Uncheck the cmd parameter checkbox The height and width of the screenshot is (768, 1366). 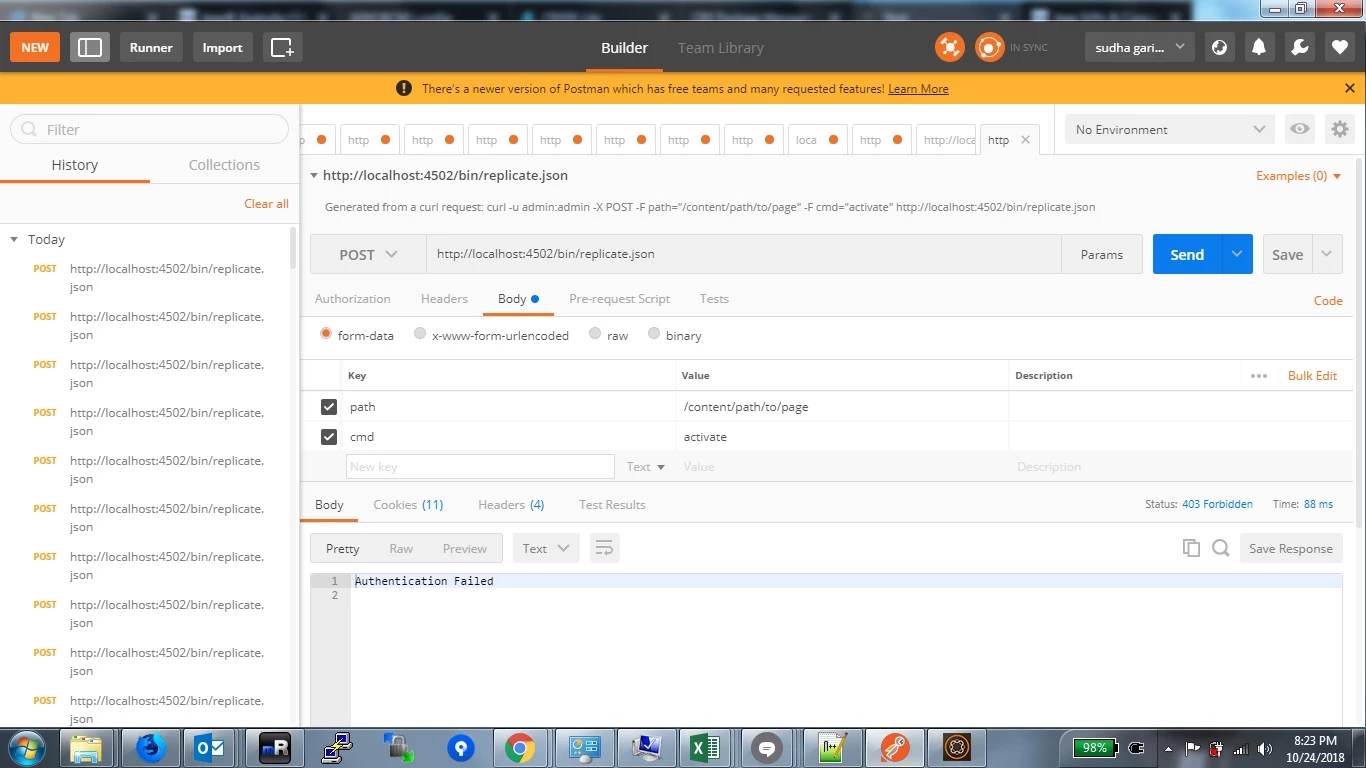[x=329, y=437]
